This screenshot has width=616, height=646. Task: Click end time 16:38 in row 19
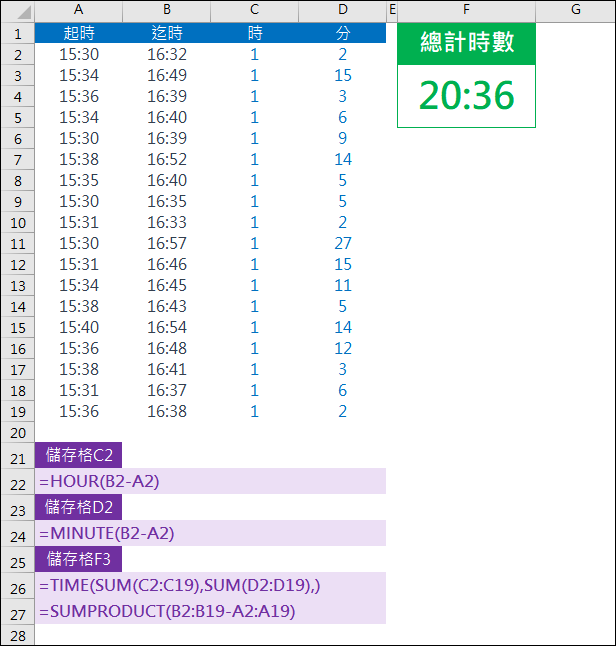pyautogui.click(x=166, y=411)
